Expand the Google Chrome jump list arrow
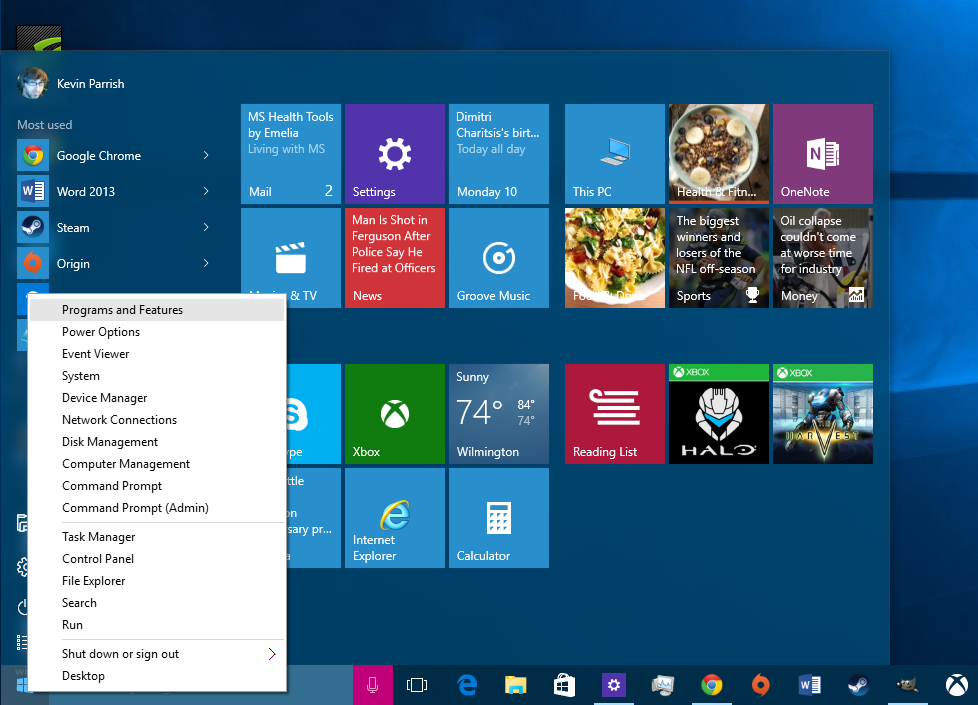This screenshot has width=978, height=705. (206, 155)
